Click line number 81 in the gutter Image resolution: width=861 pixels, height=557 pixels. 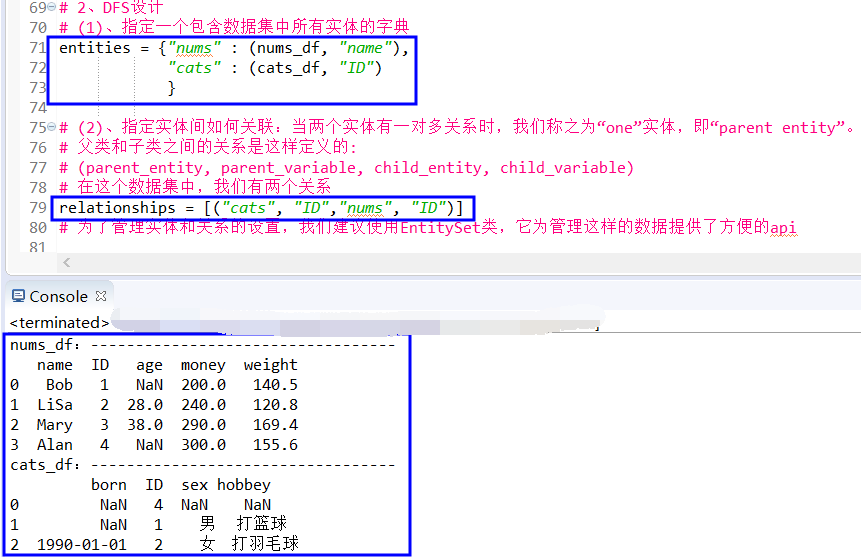pos(38,247)
